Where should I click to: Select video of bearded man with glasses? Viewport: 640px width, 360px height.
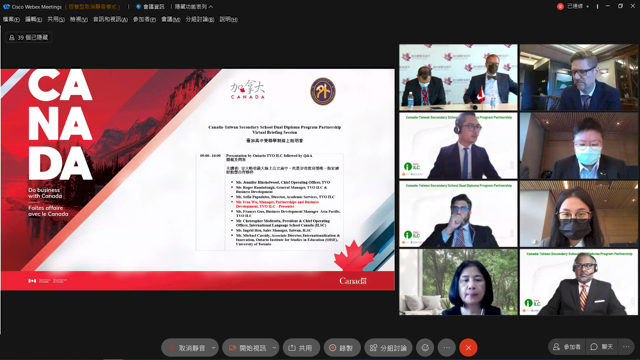[x=579, y=78]
